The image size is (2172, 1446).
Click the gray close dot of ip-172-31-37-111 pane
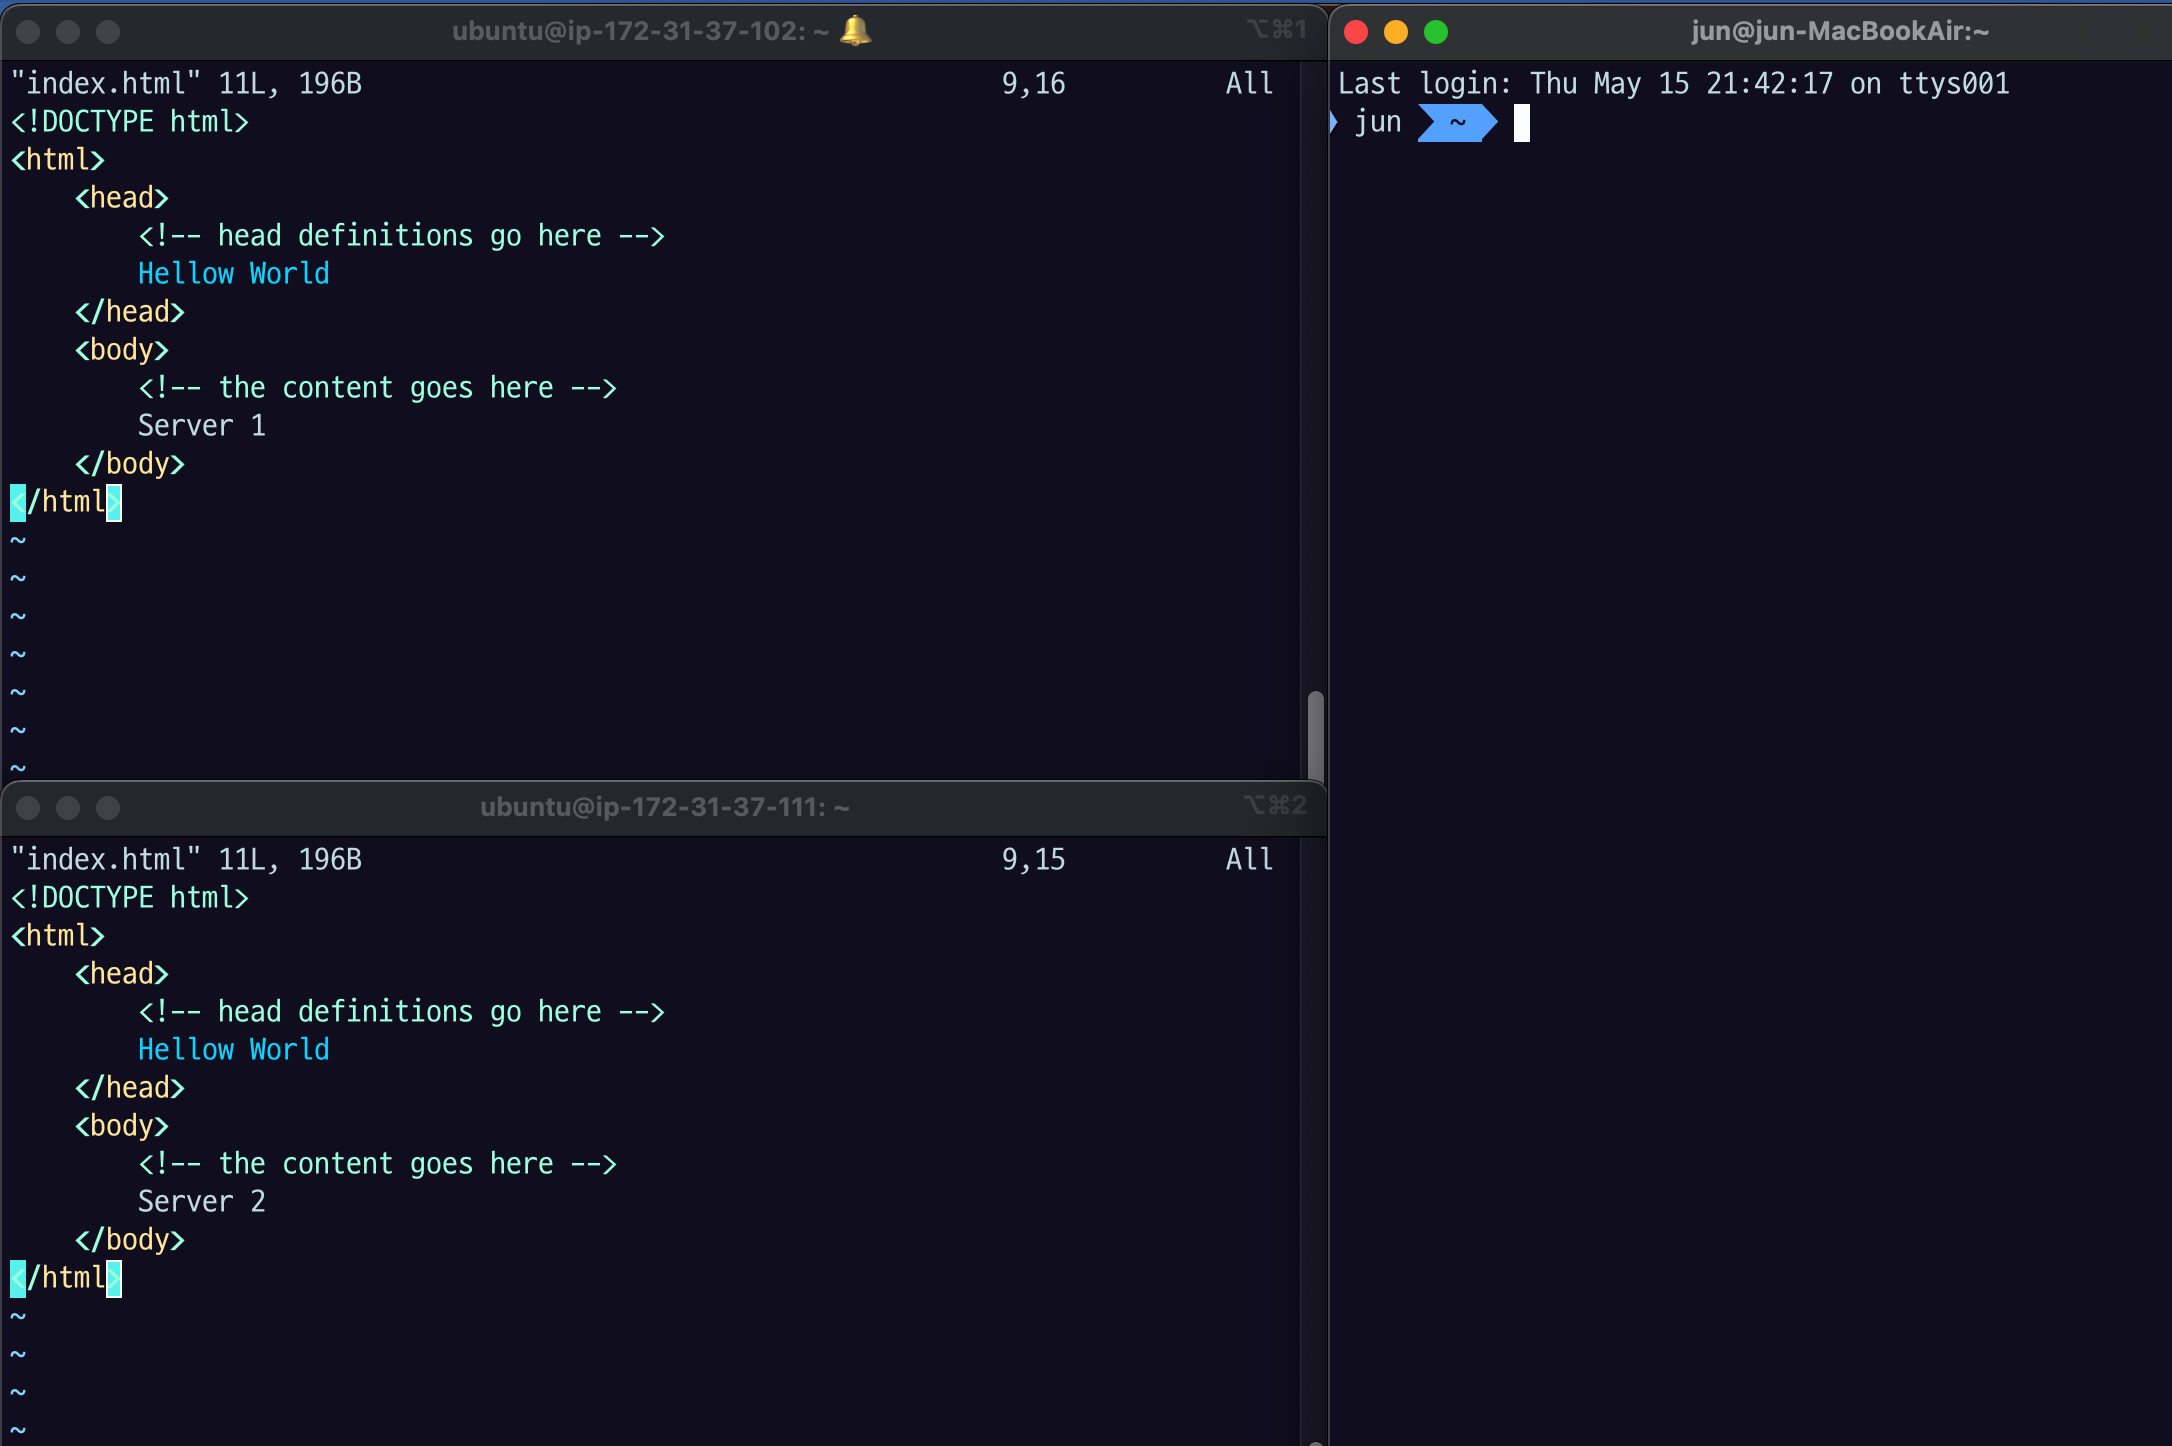28,808
